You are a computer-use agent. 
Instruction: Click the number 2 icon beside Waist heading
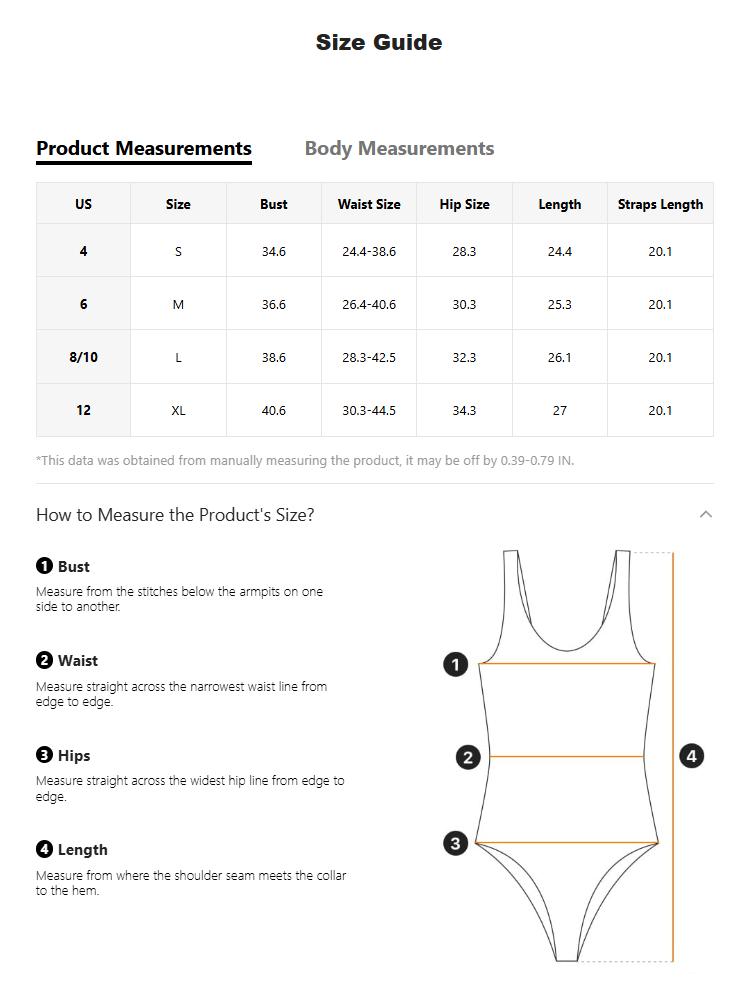pos(44,660)
